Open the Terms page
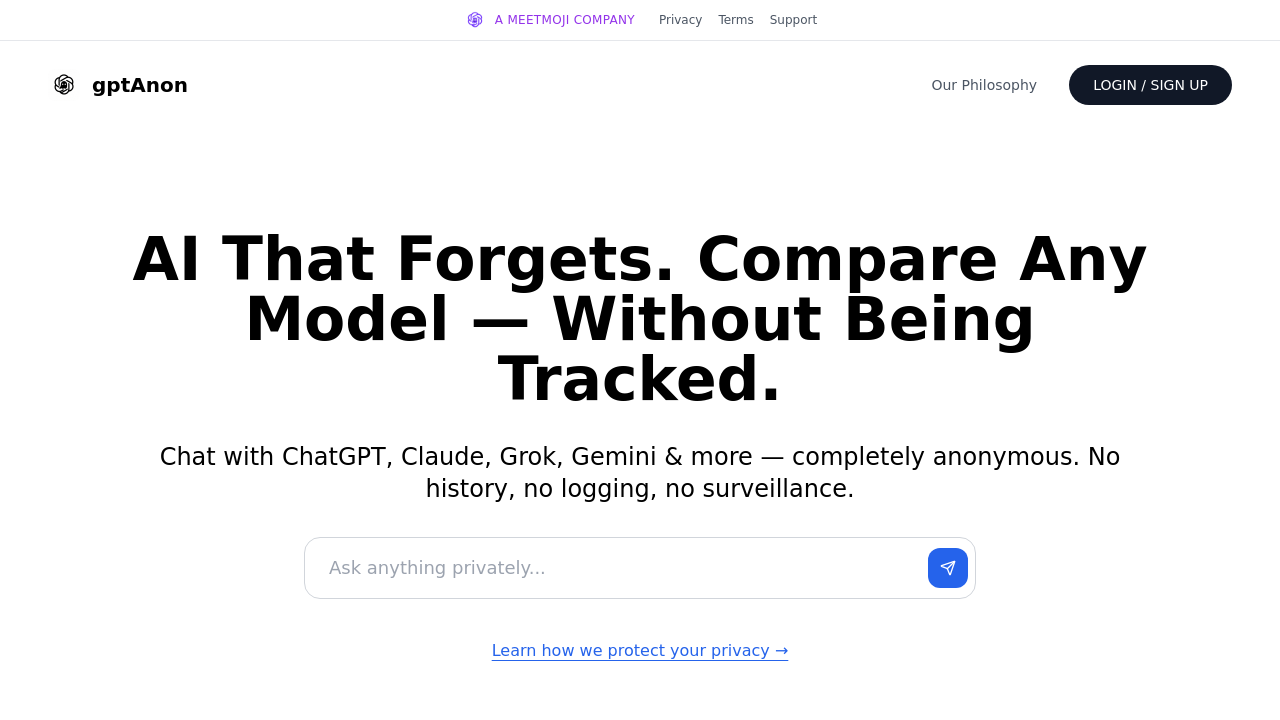This screenshot has height=720, width=1280. (x=736, y=18)
